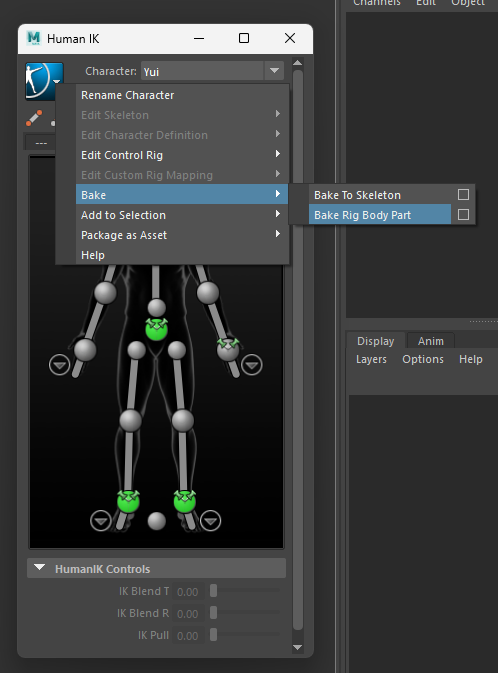The height and width of the screenshot is (673, 498).
Task: Click the Human IK scrollbar up arrow
Action: [x=298, y=63]
